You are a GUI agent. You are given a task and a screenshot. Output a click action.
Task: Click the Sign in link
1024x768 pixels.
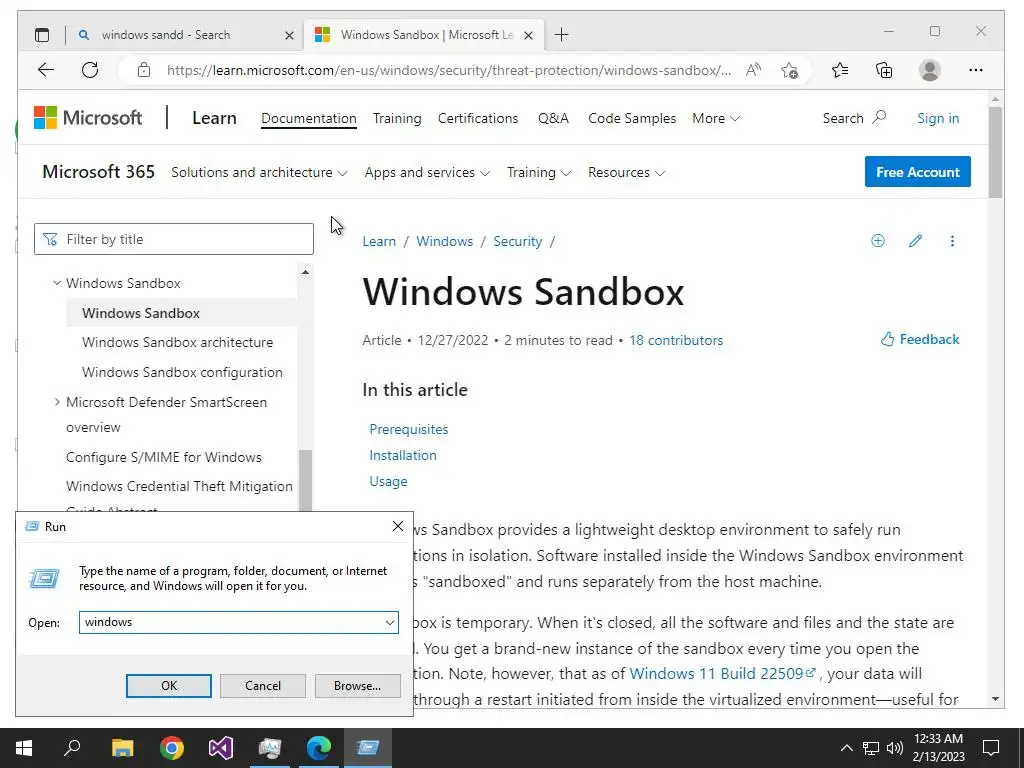click(x=938, y=118)
